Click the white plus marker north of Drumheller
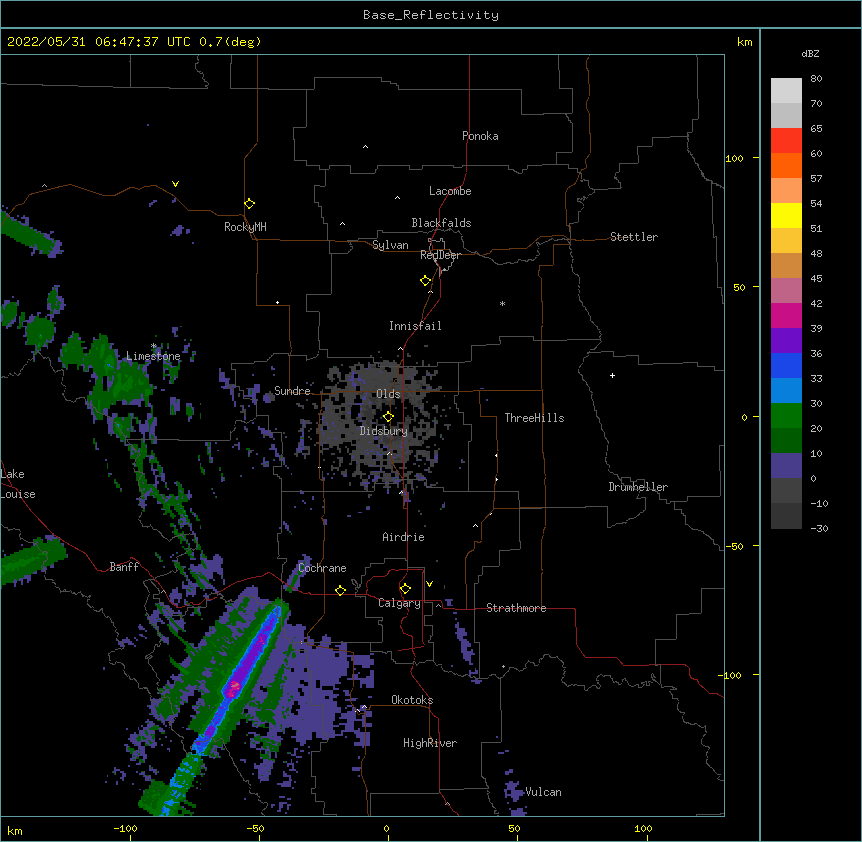This screenshot has width=862, height=842. click(612, 375)
